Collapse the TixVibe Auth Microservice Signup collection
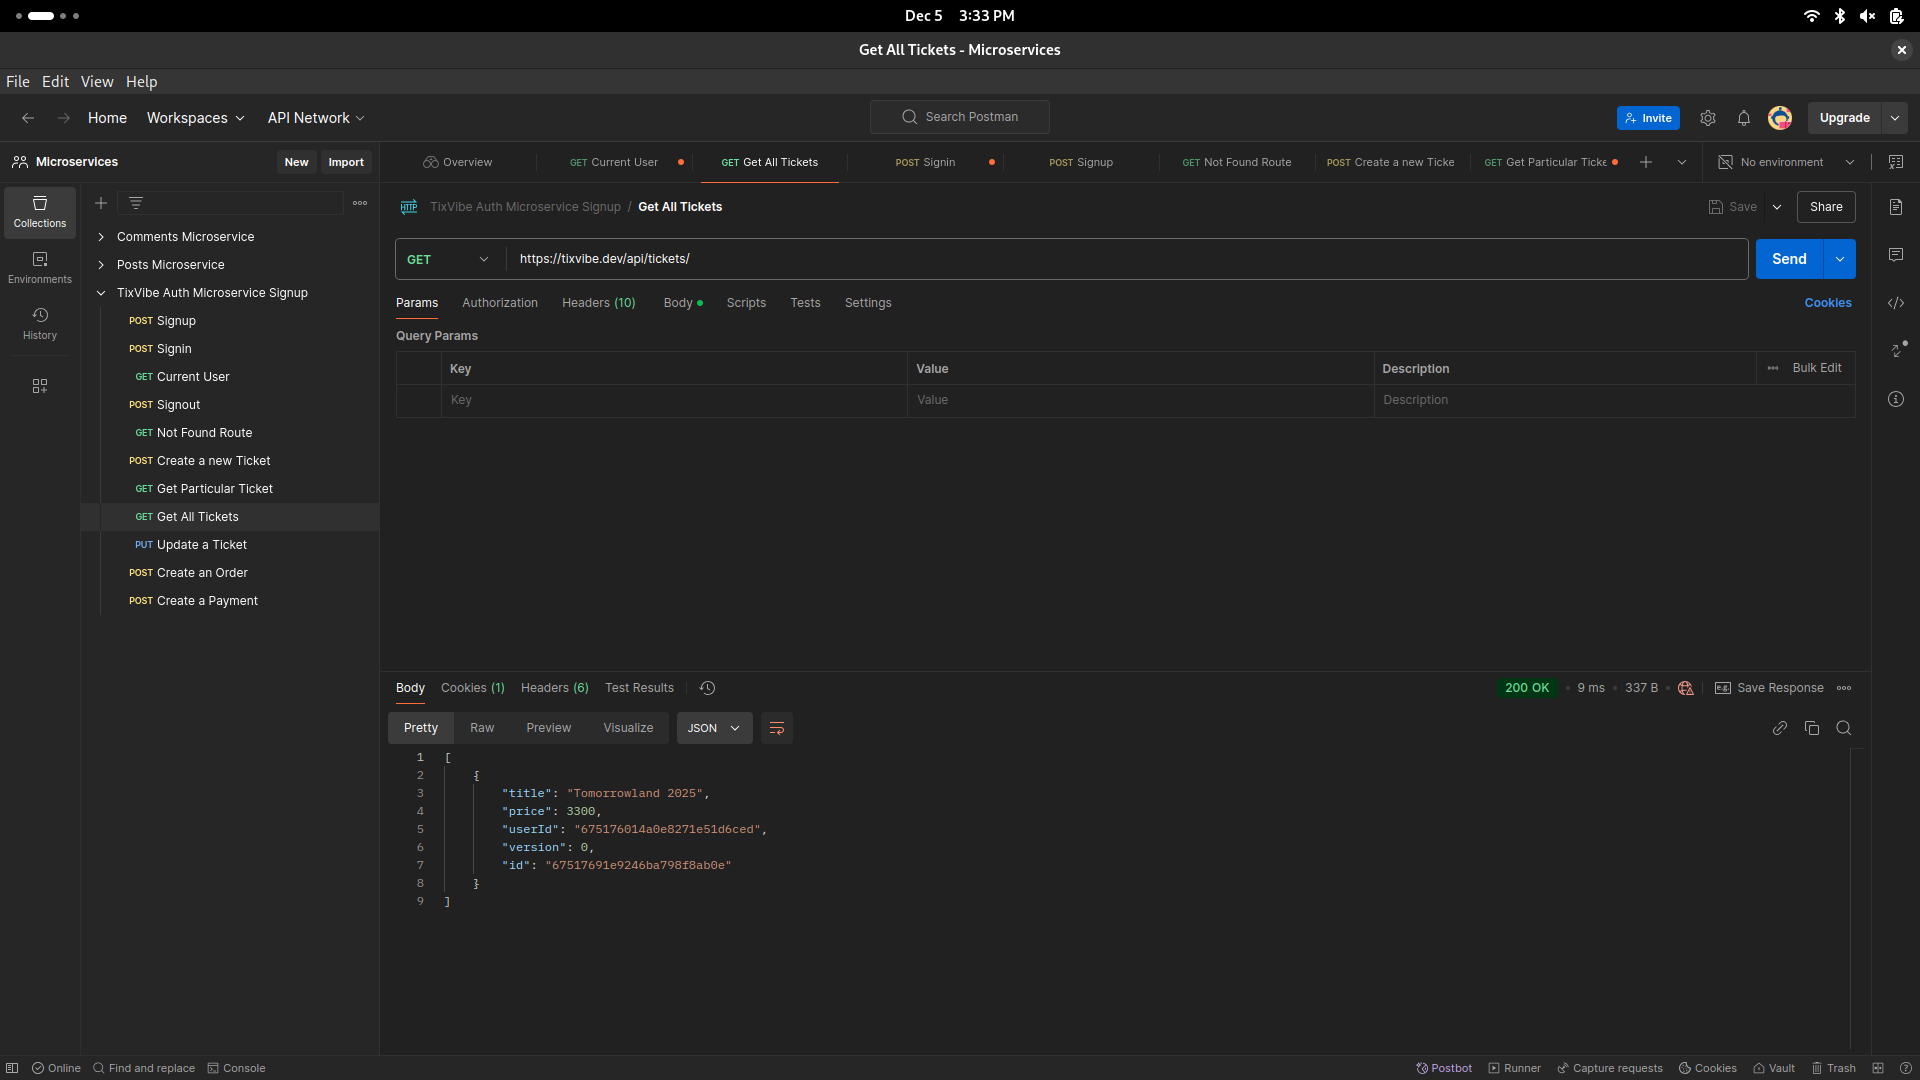Image resolution: width=1920 pixels, height=1080 pixels. [101, 293]
